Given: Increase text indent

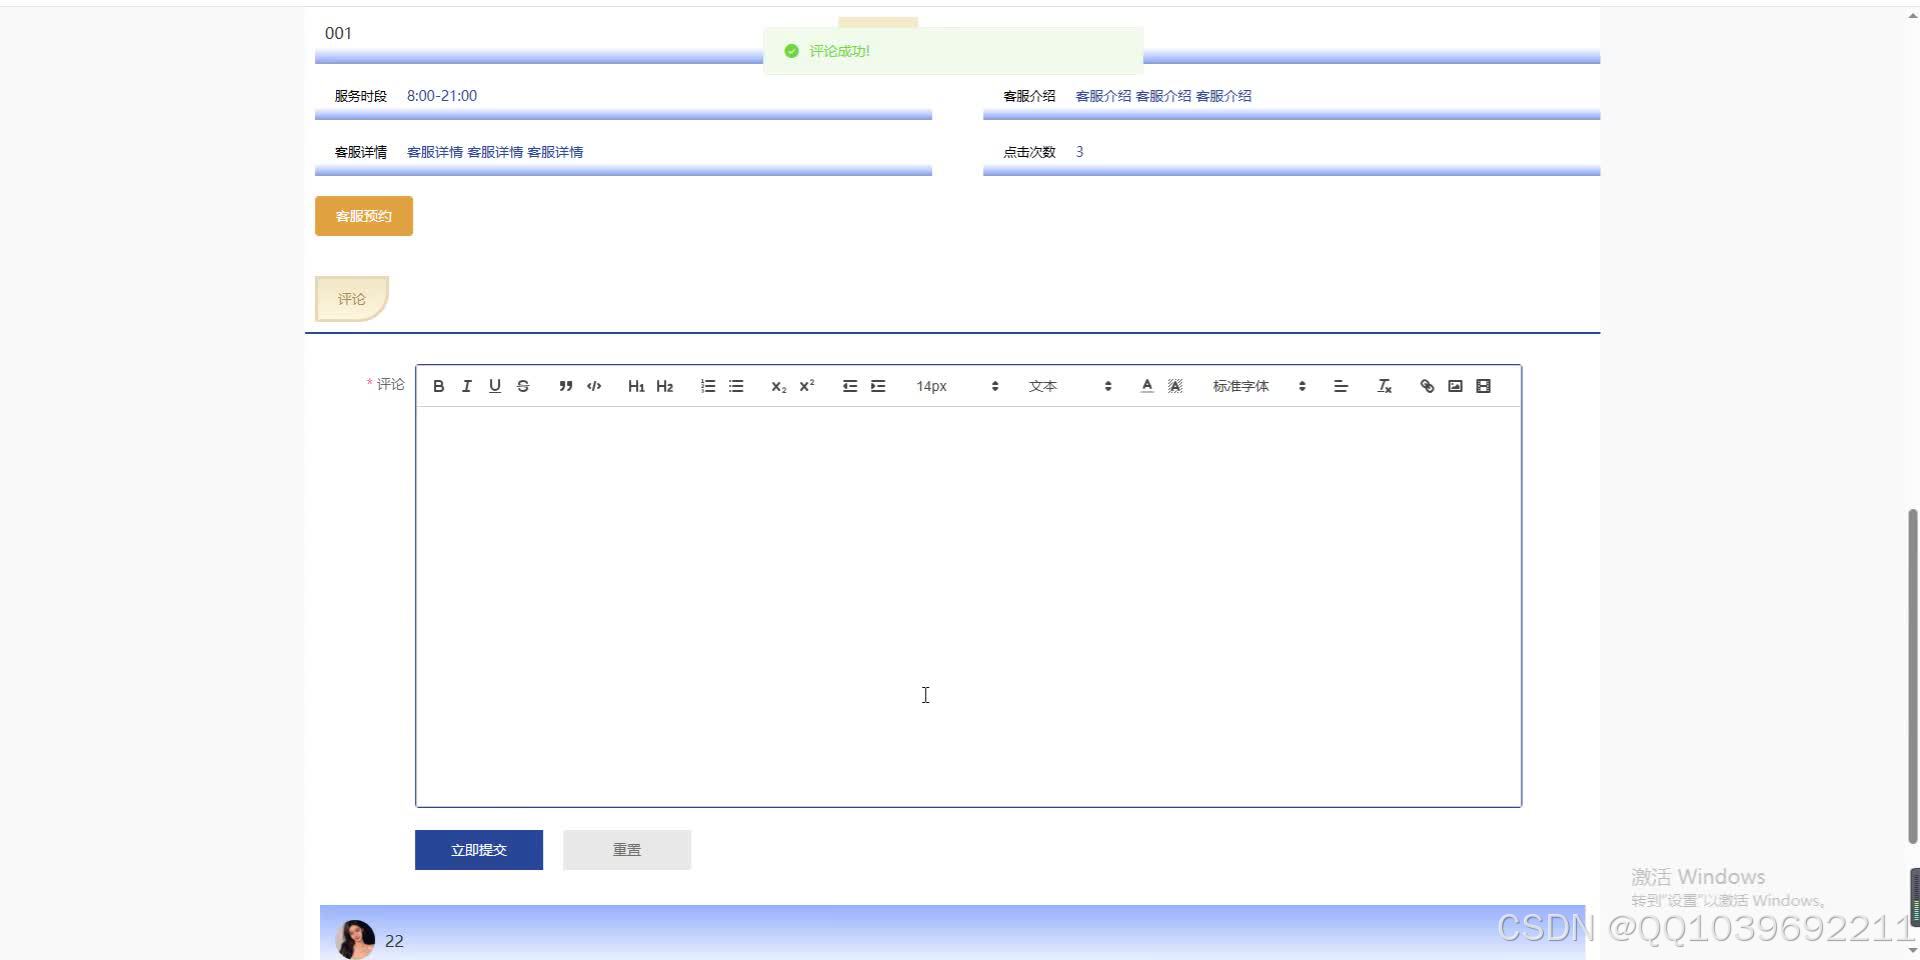Looking at the screenshot, I should pos(878,386).
